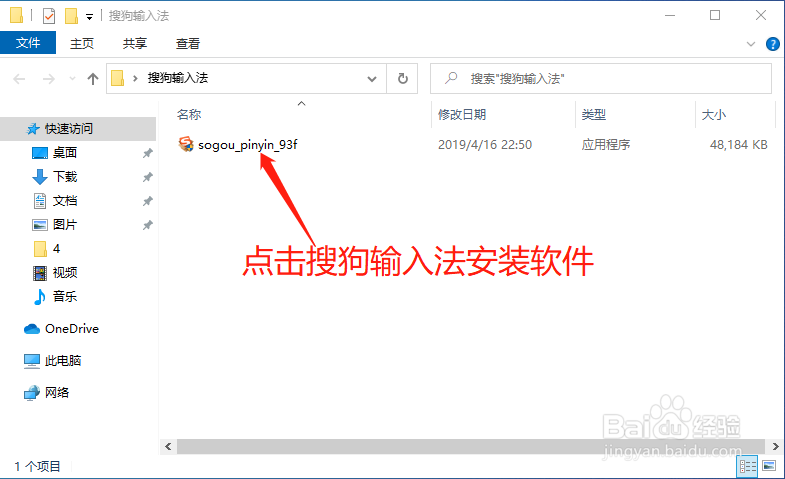785x479 pixels.
Task: Click the 应用程序 type cell
Action: (606, 145)
